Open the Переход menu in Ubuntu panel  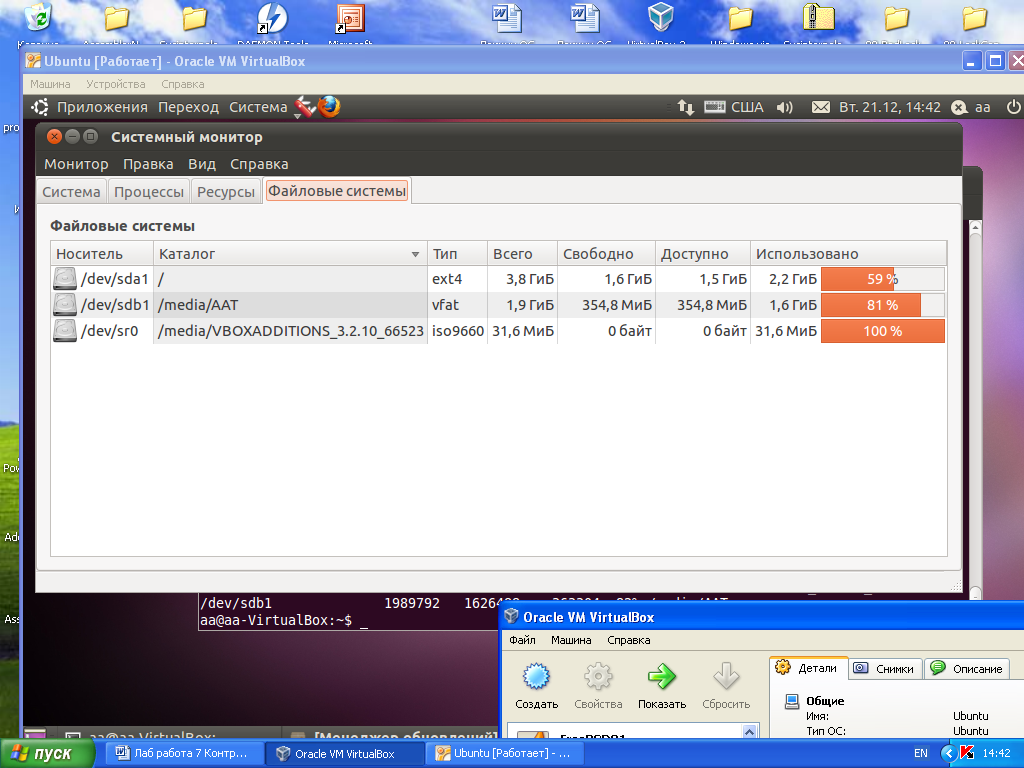pyautogui.click(x=188, y=107)
